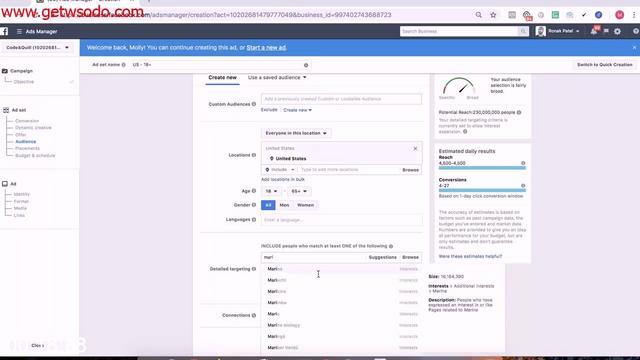Go to Conversion in the Ad set tree
The image size is (640, 360).
27,121
